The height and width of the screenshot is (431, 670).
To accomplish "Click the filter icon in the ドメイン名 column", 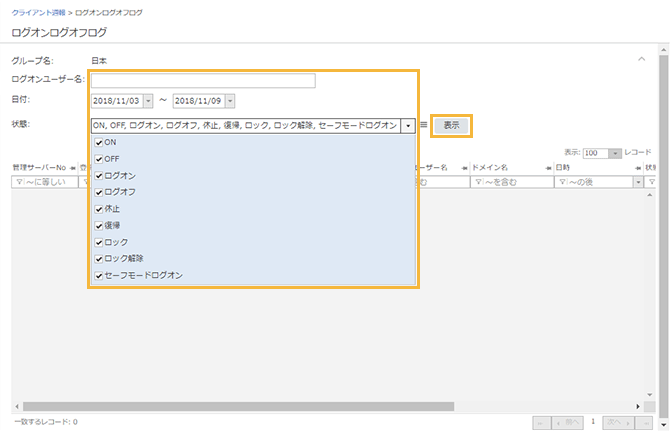I will click(x=478, y=182).
